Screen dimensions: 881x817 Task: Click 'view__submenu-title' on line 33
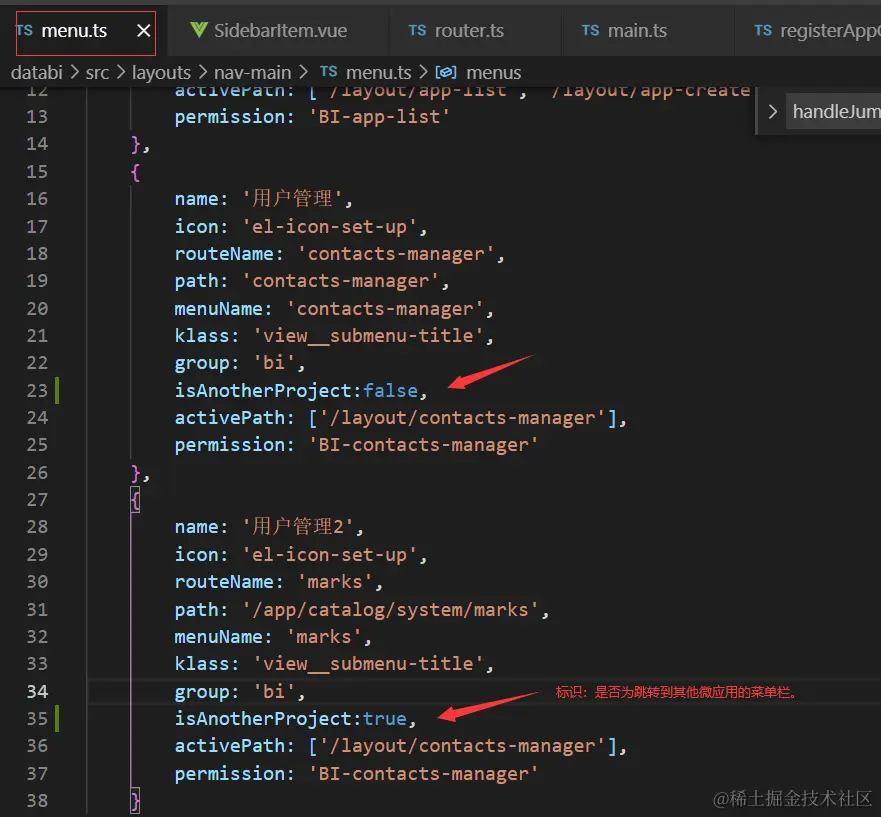369,664
